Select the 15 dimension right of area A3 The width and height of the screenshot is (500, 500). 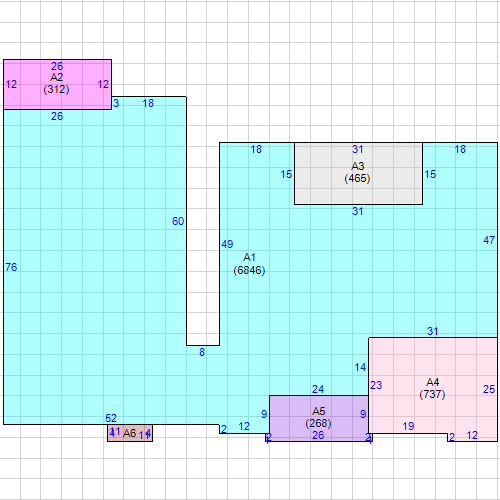coord(430,174)
